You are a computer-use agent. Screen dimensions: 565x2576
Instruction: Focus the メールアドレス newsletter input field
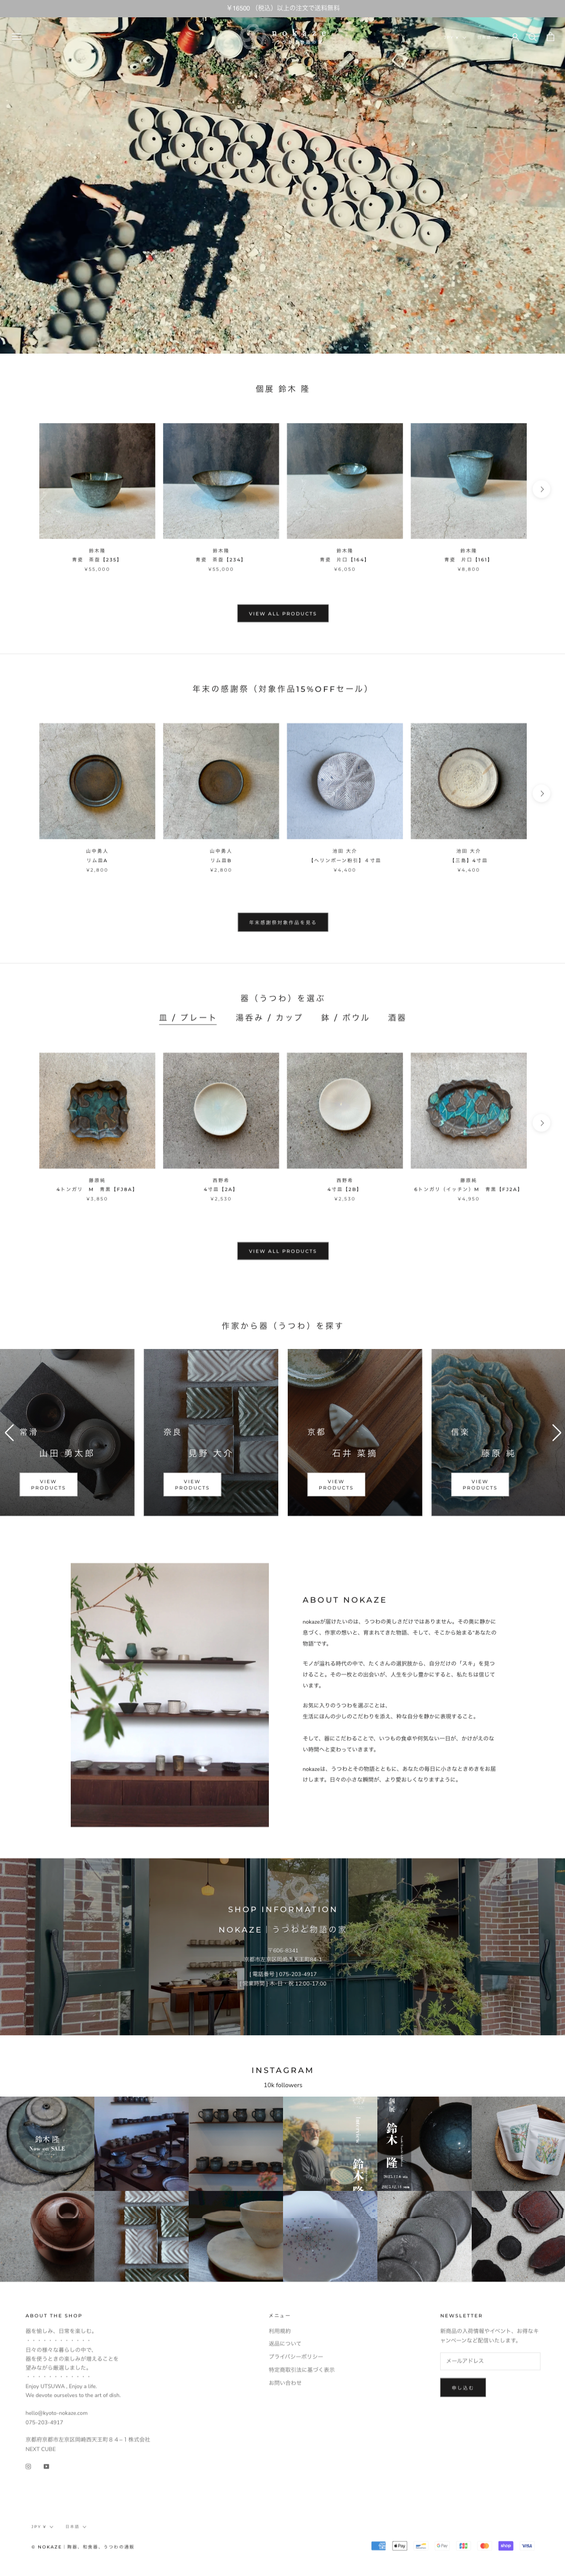[490, 2361]
